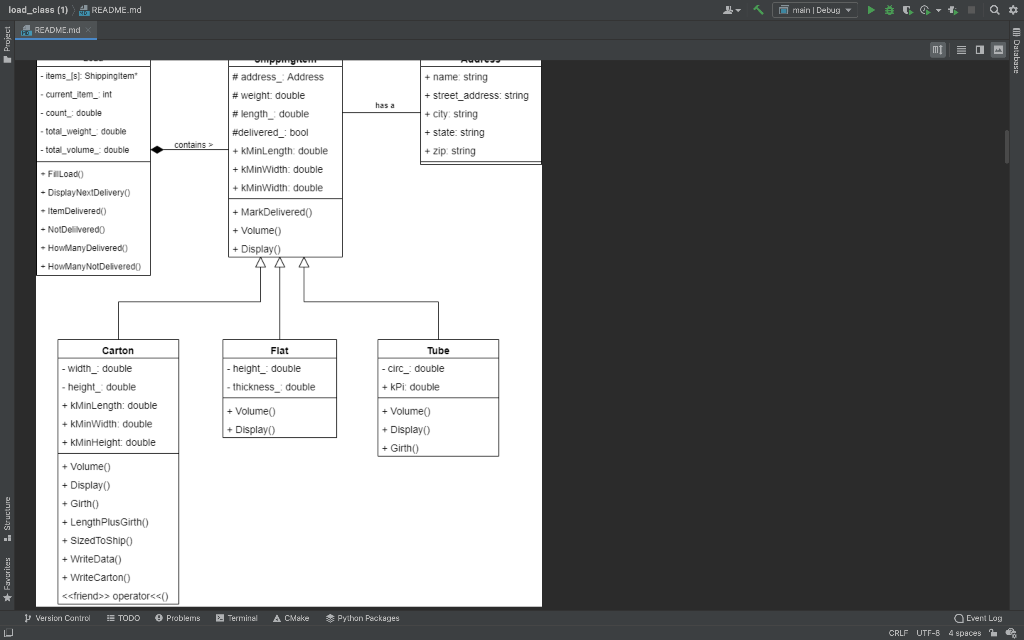
Task: Open the CMake panel
Action: (x=291, y=618)
